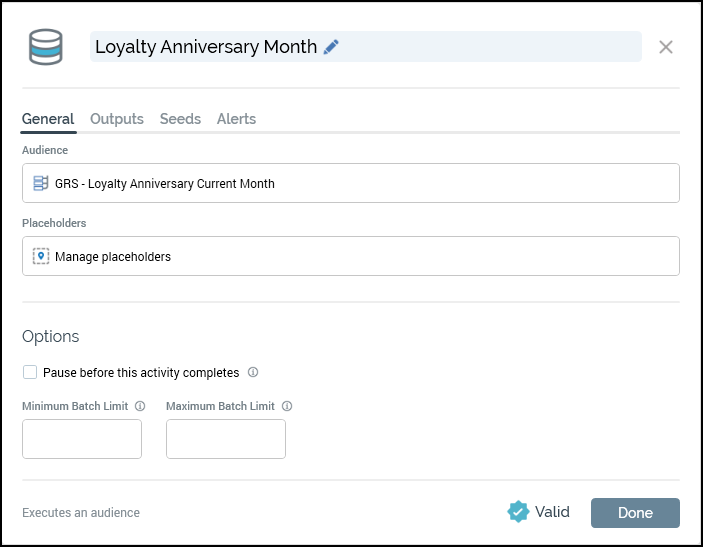
Task: Click the audience database icon in header
Action: (46, 47)
